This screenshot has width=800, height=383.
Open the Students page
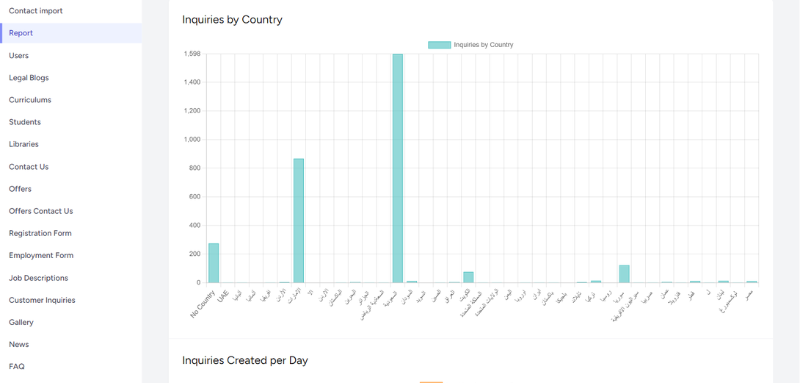24,122
